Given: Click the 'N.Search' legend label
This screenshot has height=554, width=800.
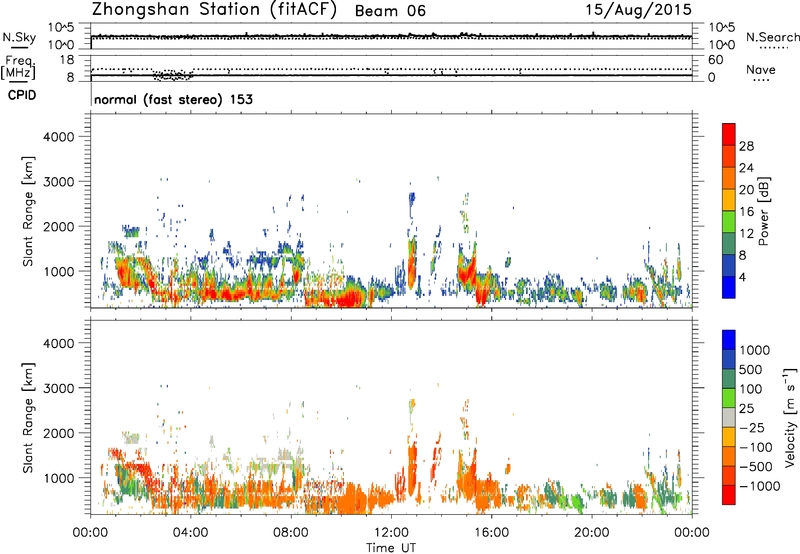Looking at the screenshot, I should coord(773,37).
